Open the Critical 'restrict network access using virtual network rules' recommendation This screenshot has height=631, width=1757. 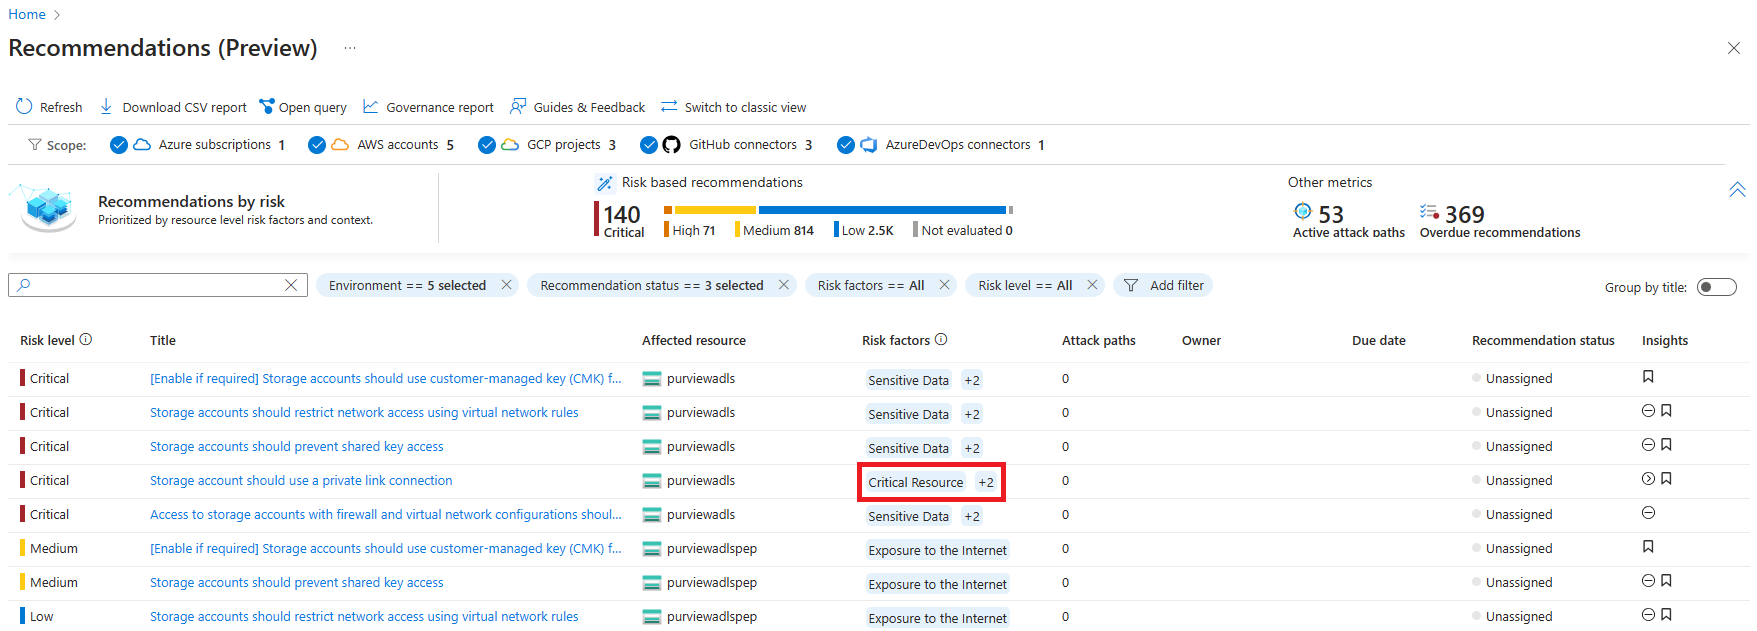364,412
